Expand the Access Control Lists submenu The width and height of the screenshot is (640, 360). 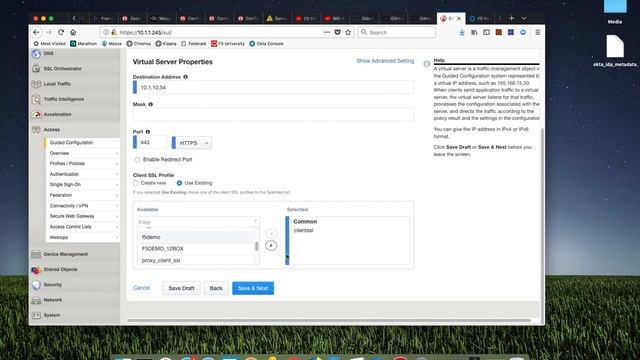coord(116,227)
